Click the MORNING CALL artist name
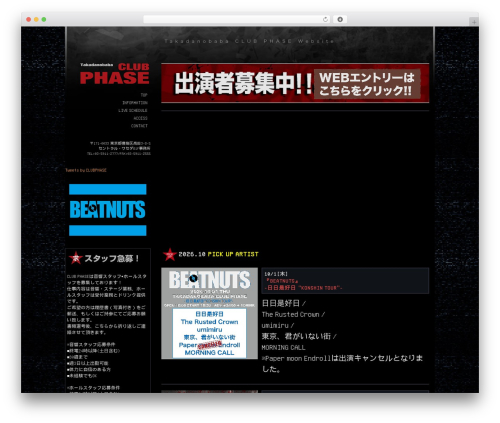Viewport: 500px width, 423px height. [283, 348]
